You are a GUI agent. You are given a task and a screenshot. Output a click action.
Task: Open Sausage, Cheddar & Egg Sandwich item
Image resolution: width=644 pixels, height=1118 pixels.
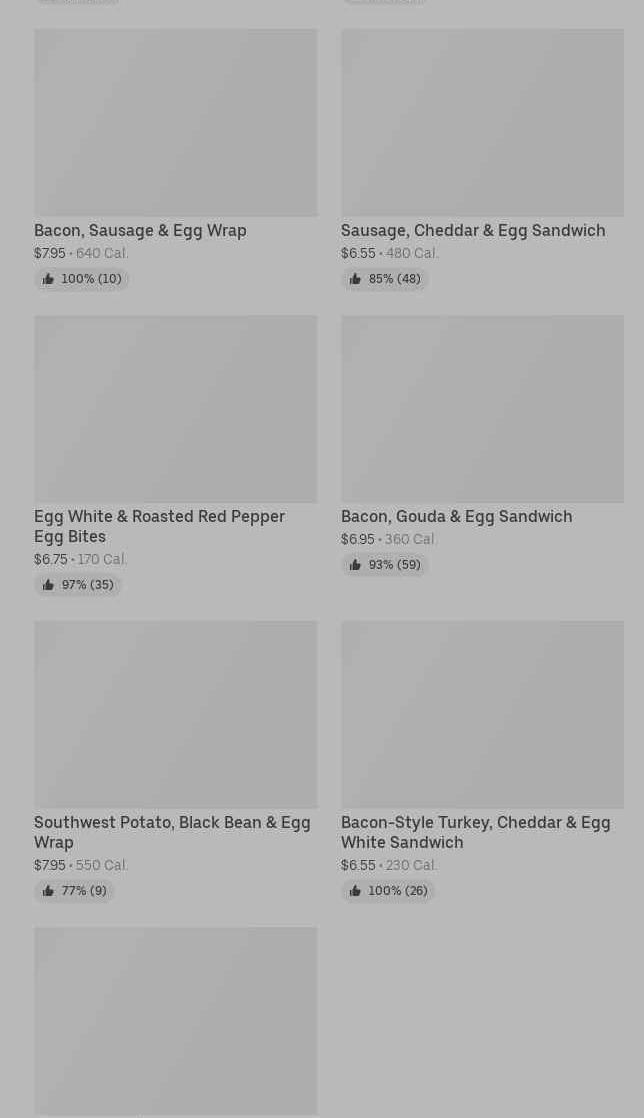point(472,231)
